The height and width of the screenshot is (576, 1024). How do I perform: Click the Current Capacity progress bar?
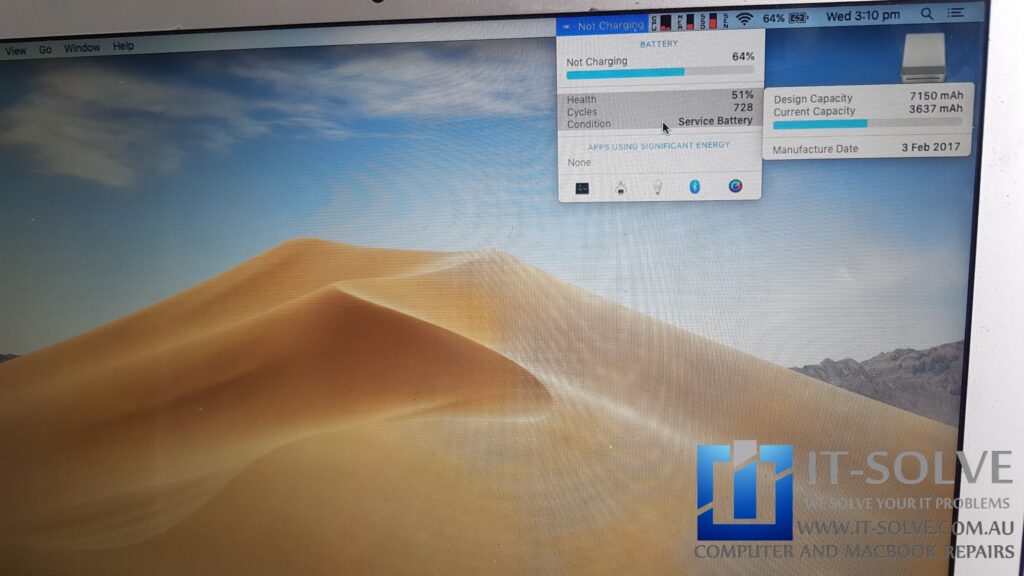867,123
